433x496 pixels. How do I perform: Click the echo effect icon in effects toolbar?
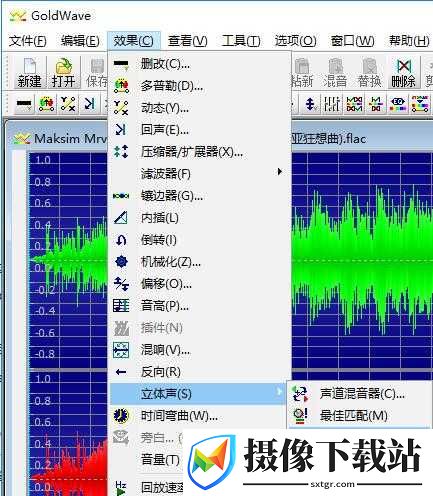(89, 104)
